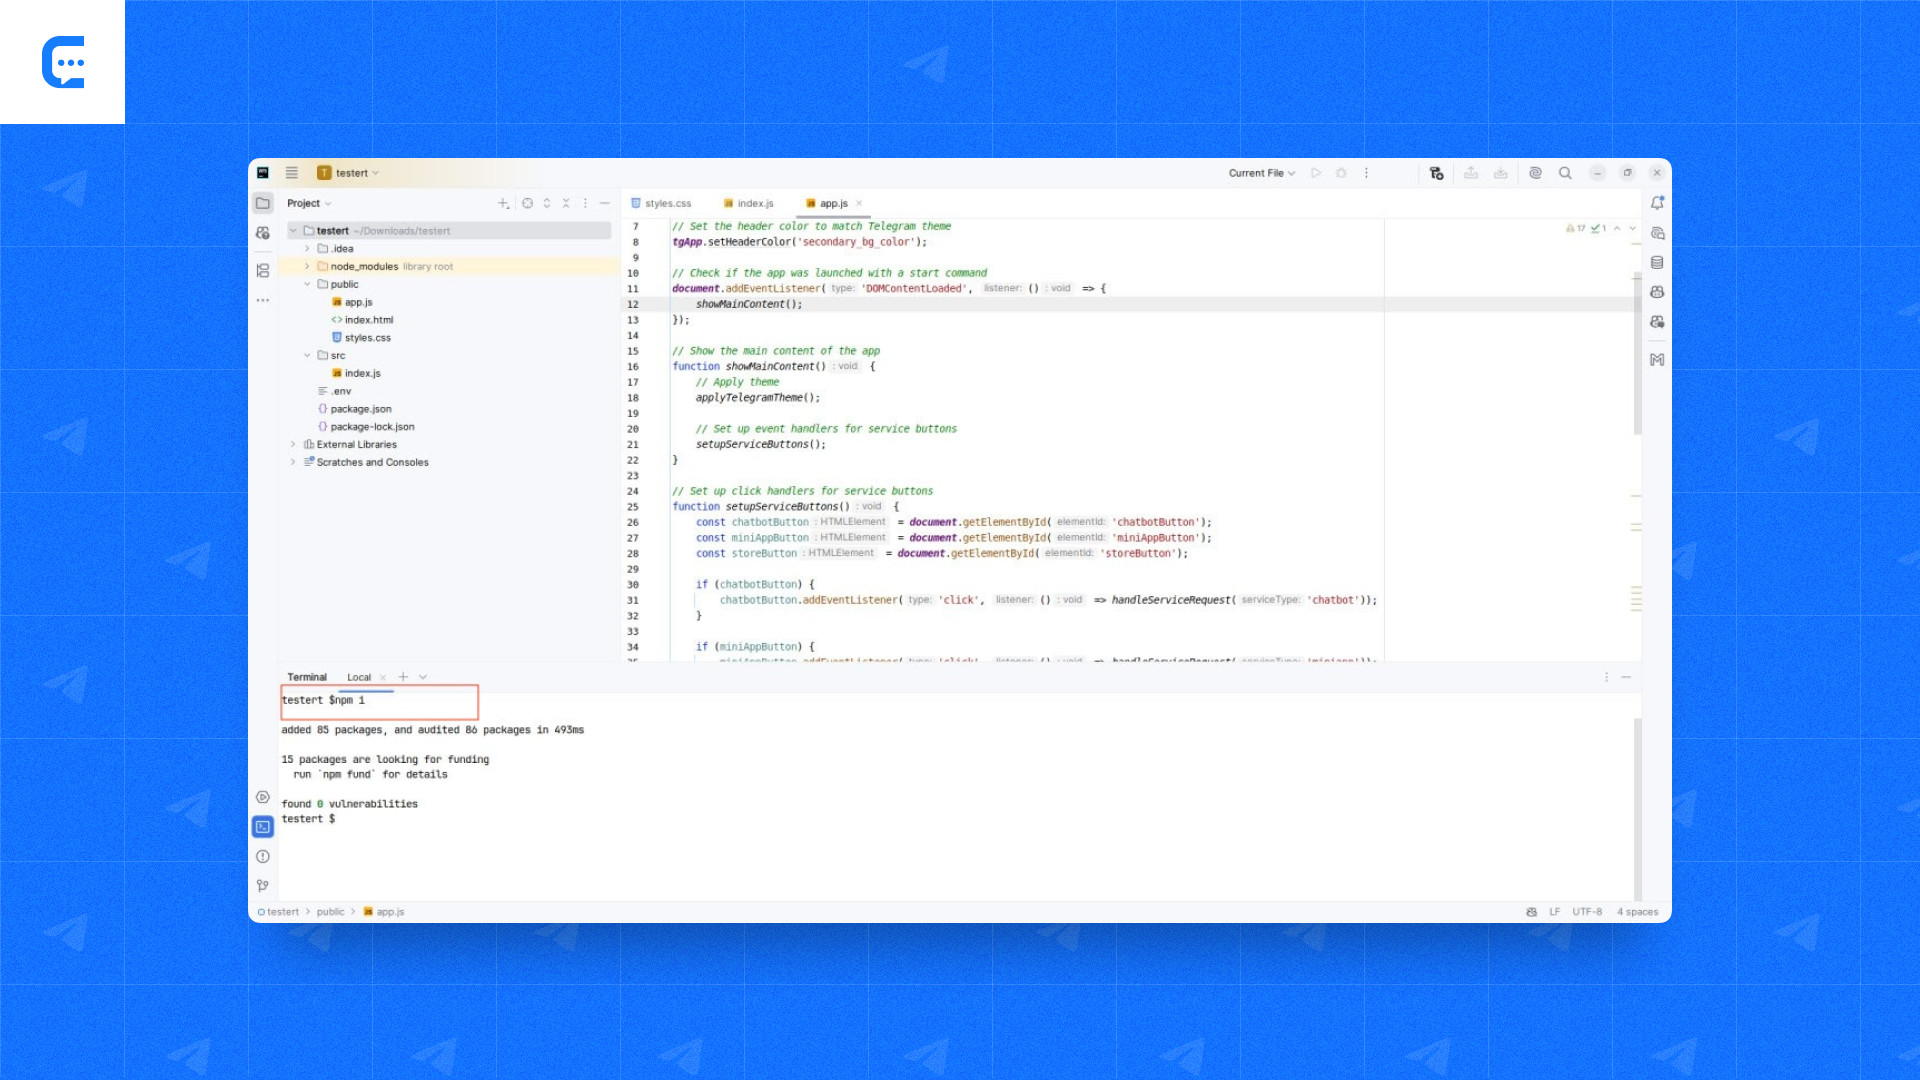Click the Select Opened File target icon

point(527,203)
